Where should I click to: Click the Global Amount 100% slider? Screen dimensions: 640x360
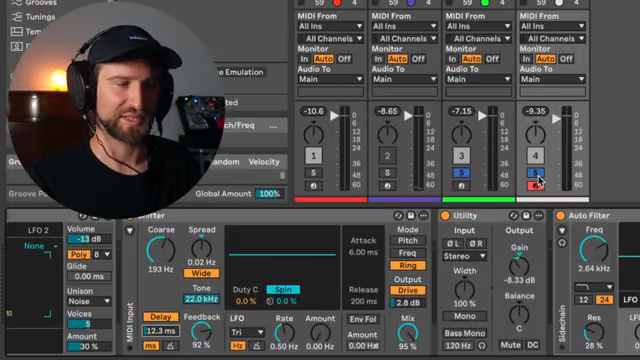[269, 194]
